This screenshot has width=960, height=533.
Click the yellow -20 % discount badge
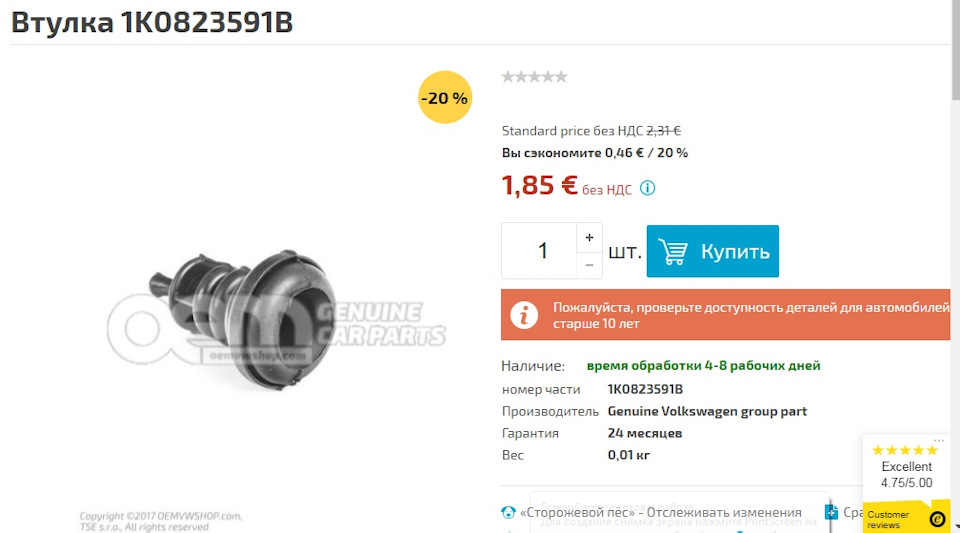(x=445, y=97)
